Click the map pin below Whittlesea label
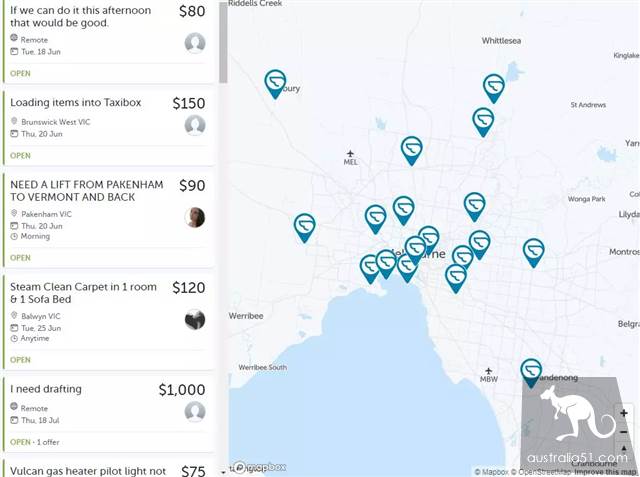 (x=494, y=86)
